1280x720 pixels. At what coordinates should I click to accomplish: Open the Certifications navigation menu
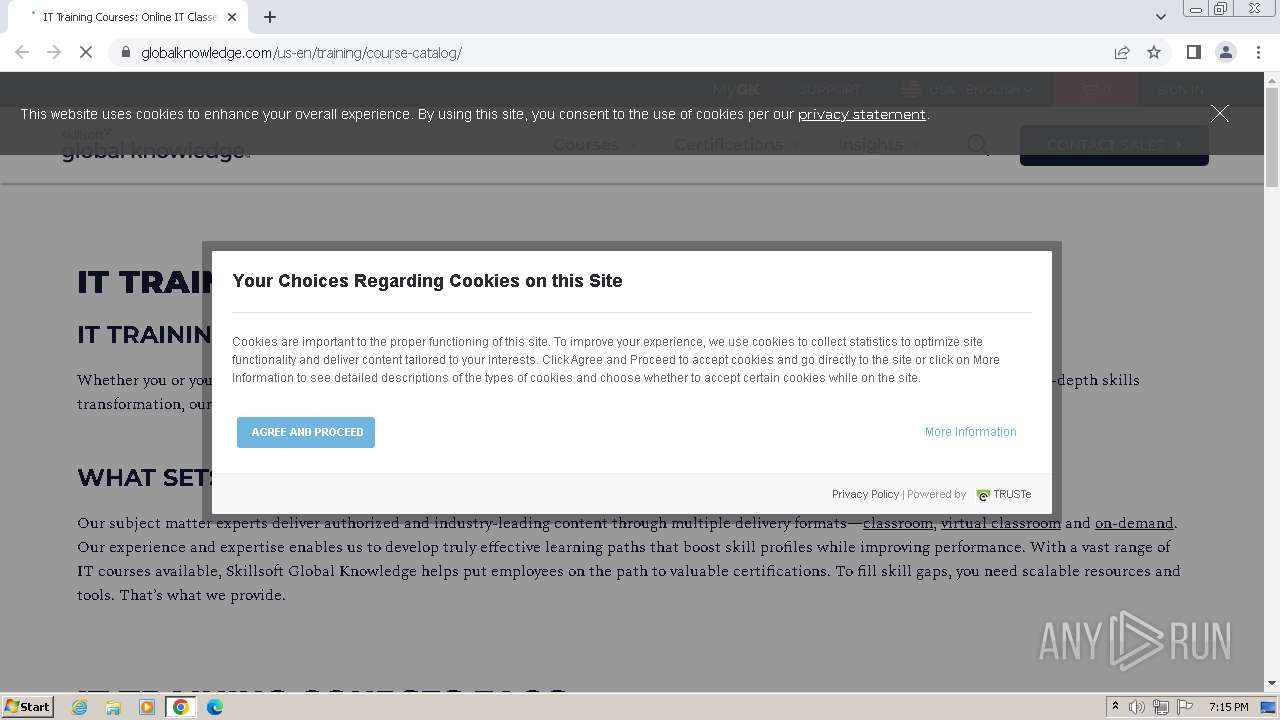737,145
